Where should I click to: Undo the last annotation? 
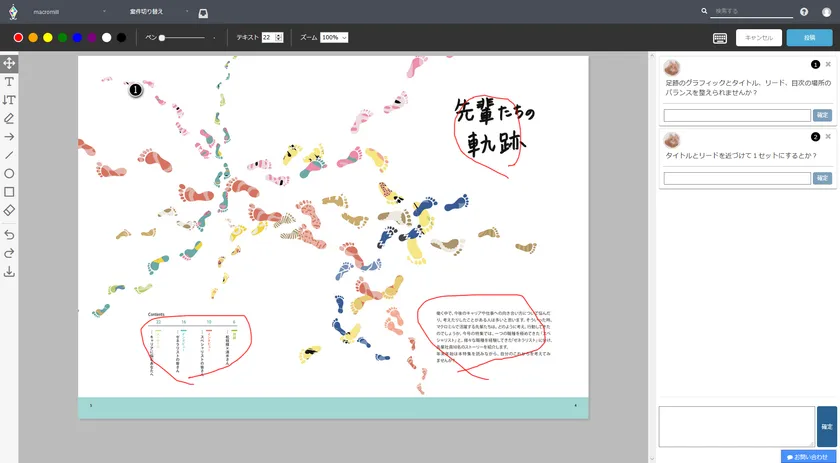9,235
